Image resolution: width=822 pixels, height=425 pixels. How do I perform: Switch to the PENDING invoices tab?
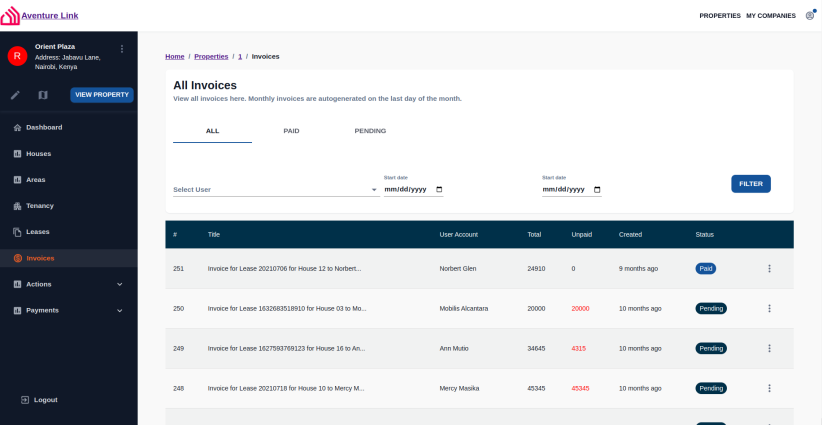[370, 131]
